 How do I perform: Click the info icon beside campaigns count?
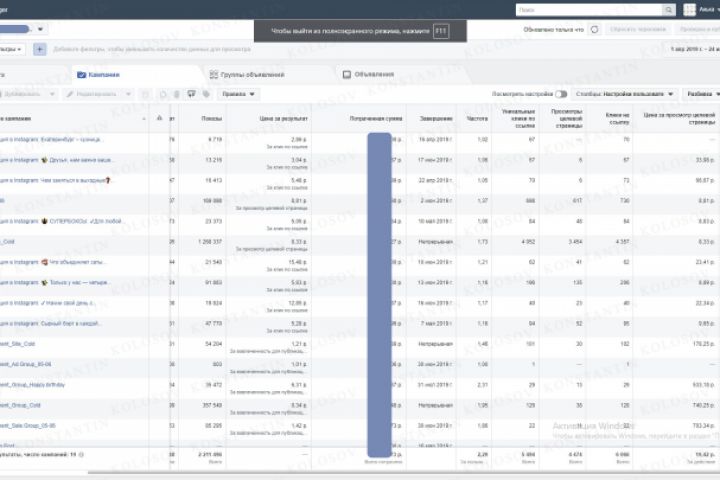(81, 455)
